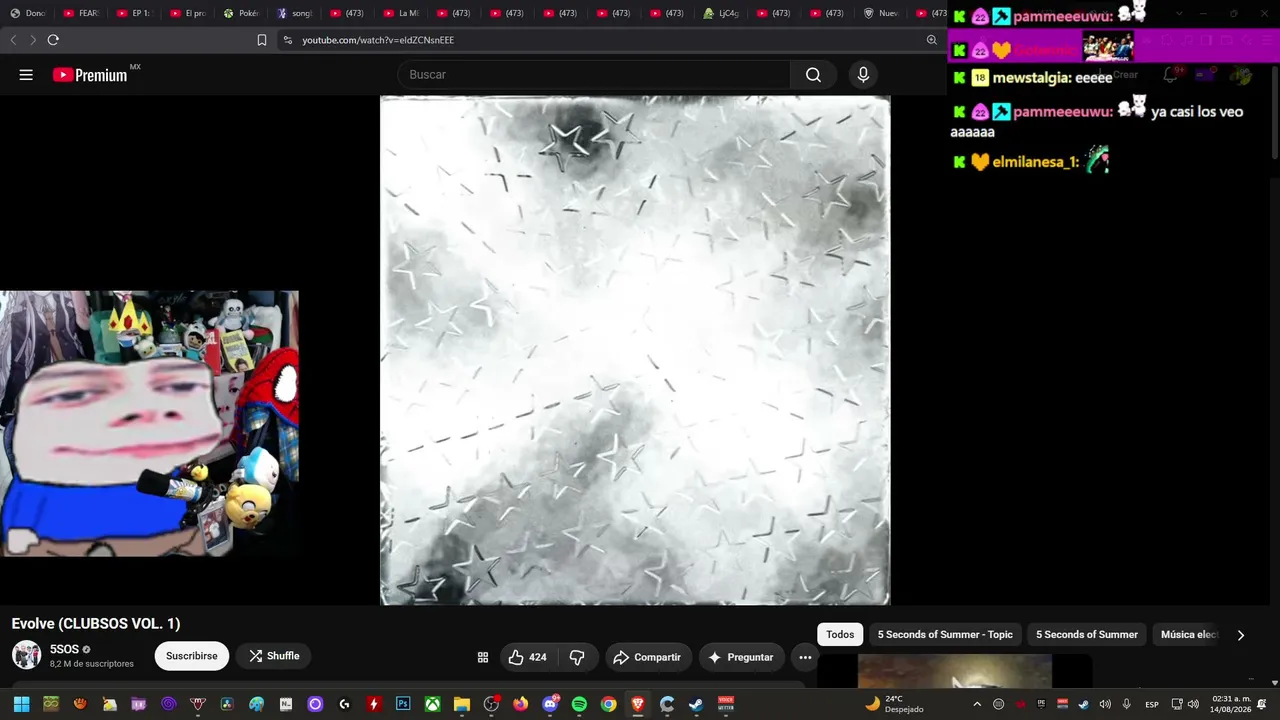This screenshot has width=1280, height=720.
Task: Bookmark this page using the bookmark icon
Action: pyautogui.click(x=262, y=40)
